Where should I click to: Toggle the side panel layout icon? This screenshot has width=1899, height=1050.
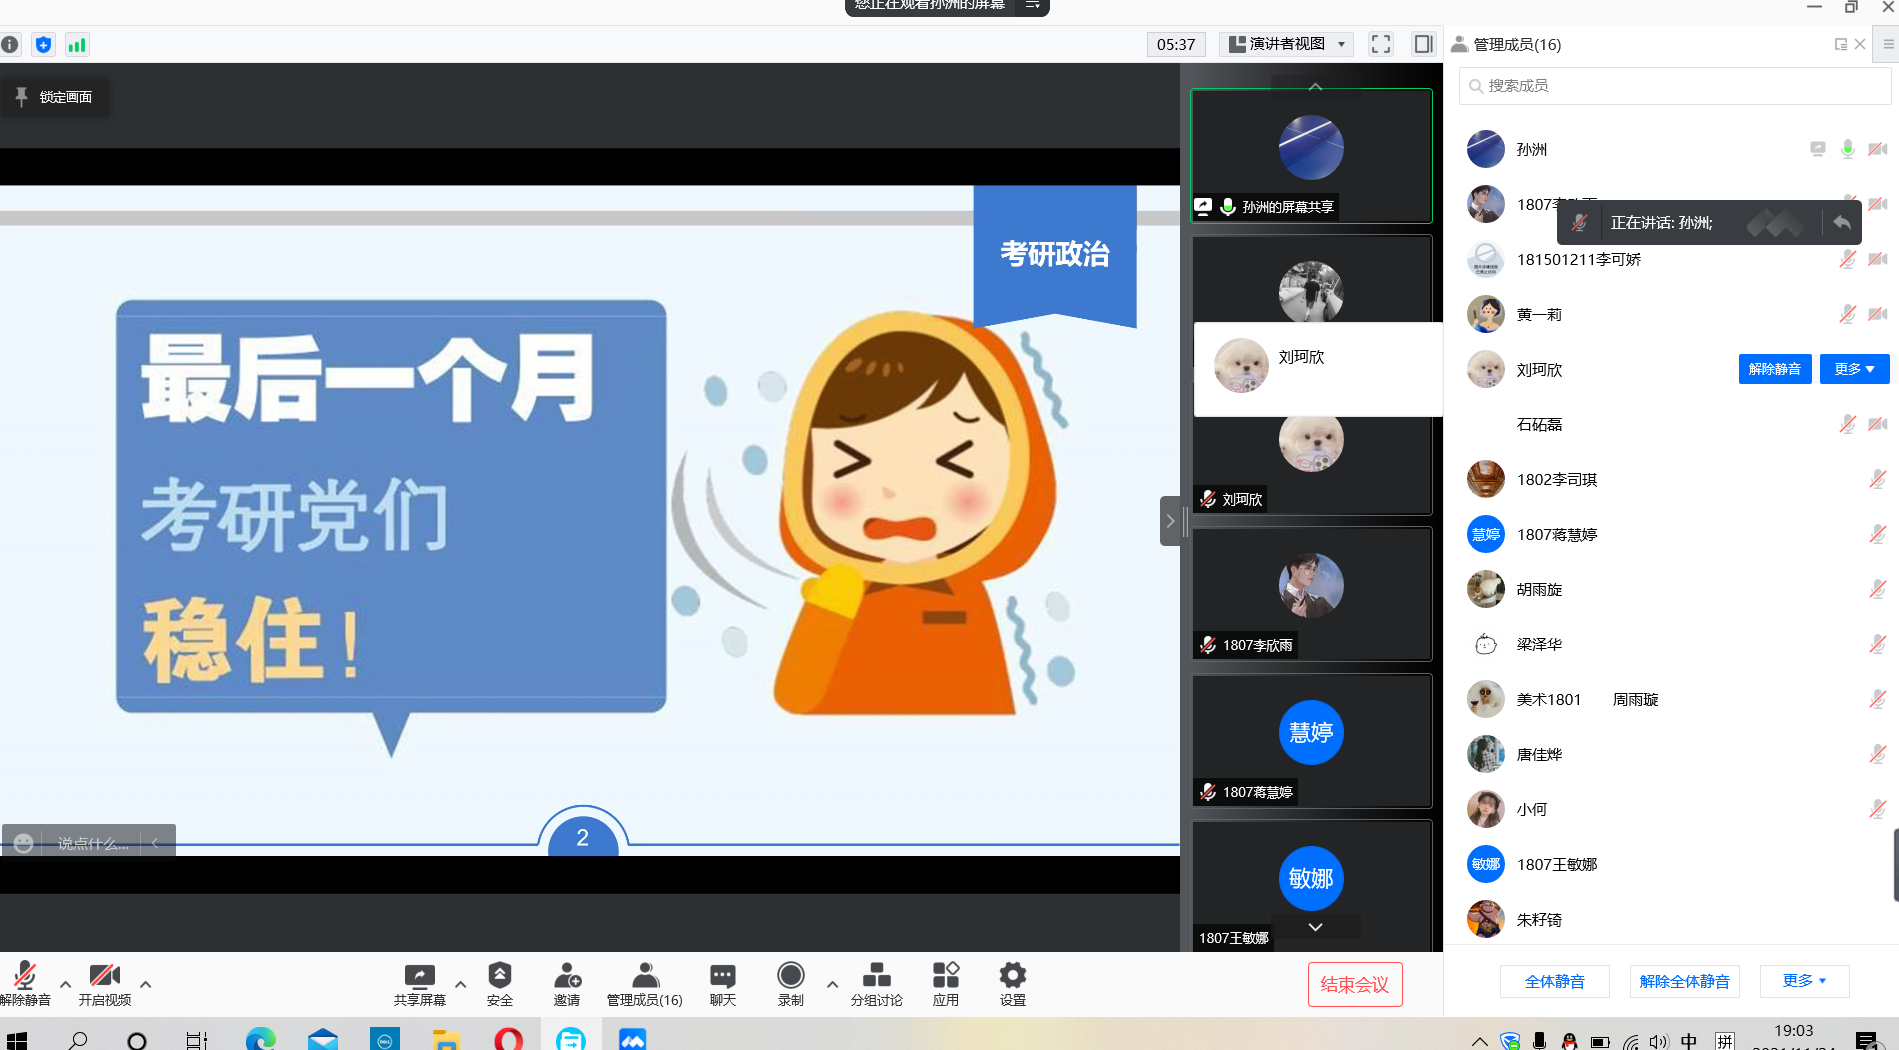(x=1423, y=44)
